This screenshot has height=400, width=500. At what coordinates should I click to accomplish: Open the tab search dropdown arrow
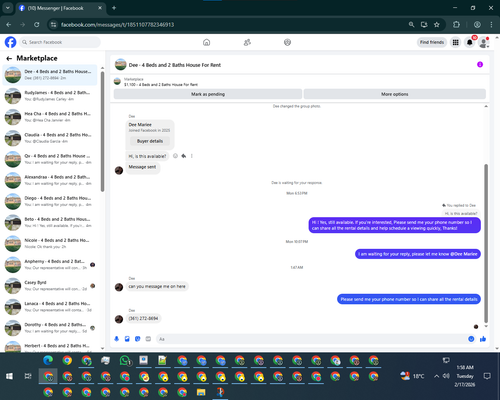[7, 8]
